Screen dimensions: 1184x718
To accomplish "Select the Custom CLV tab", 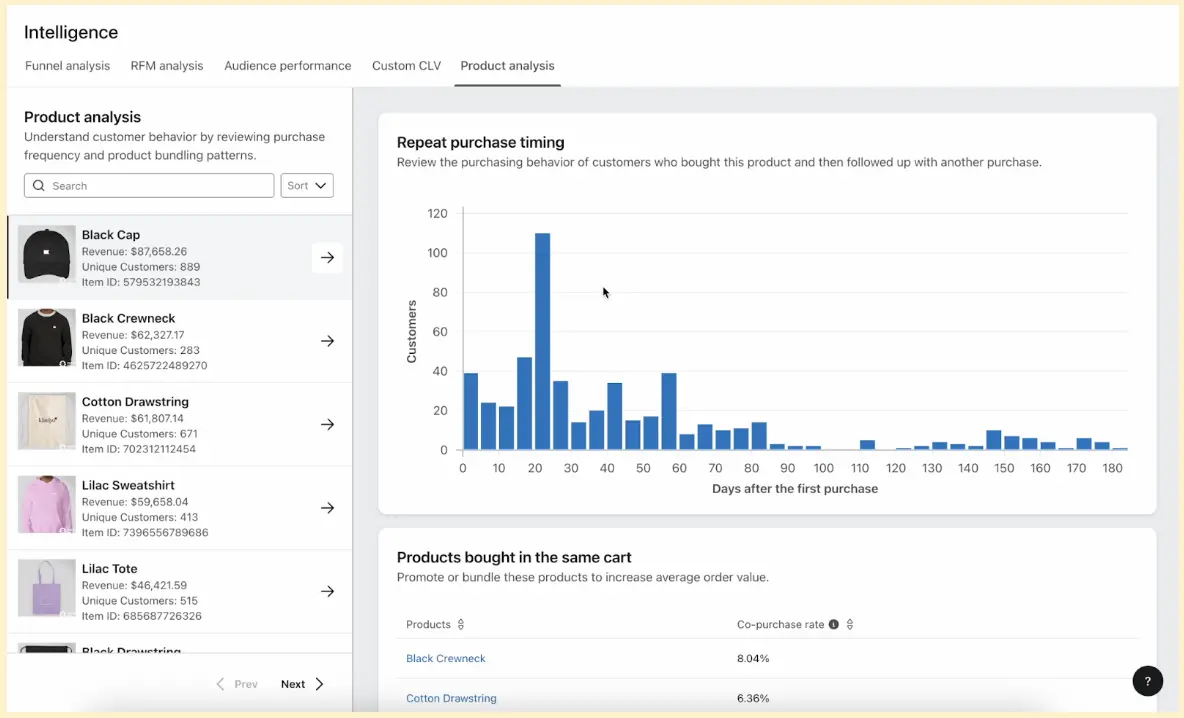I will click(406, 66).
